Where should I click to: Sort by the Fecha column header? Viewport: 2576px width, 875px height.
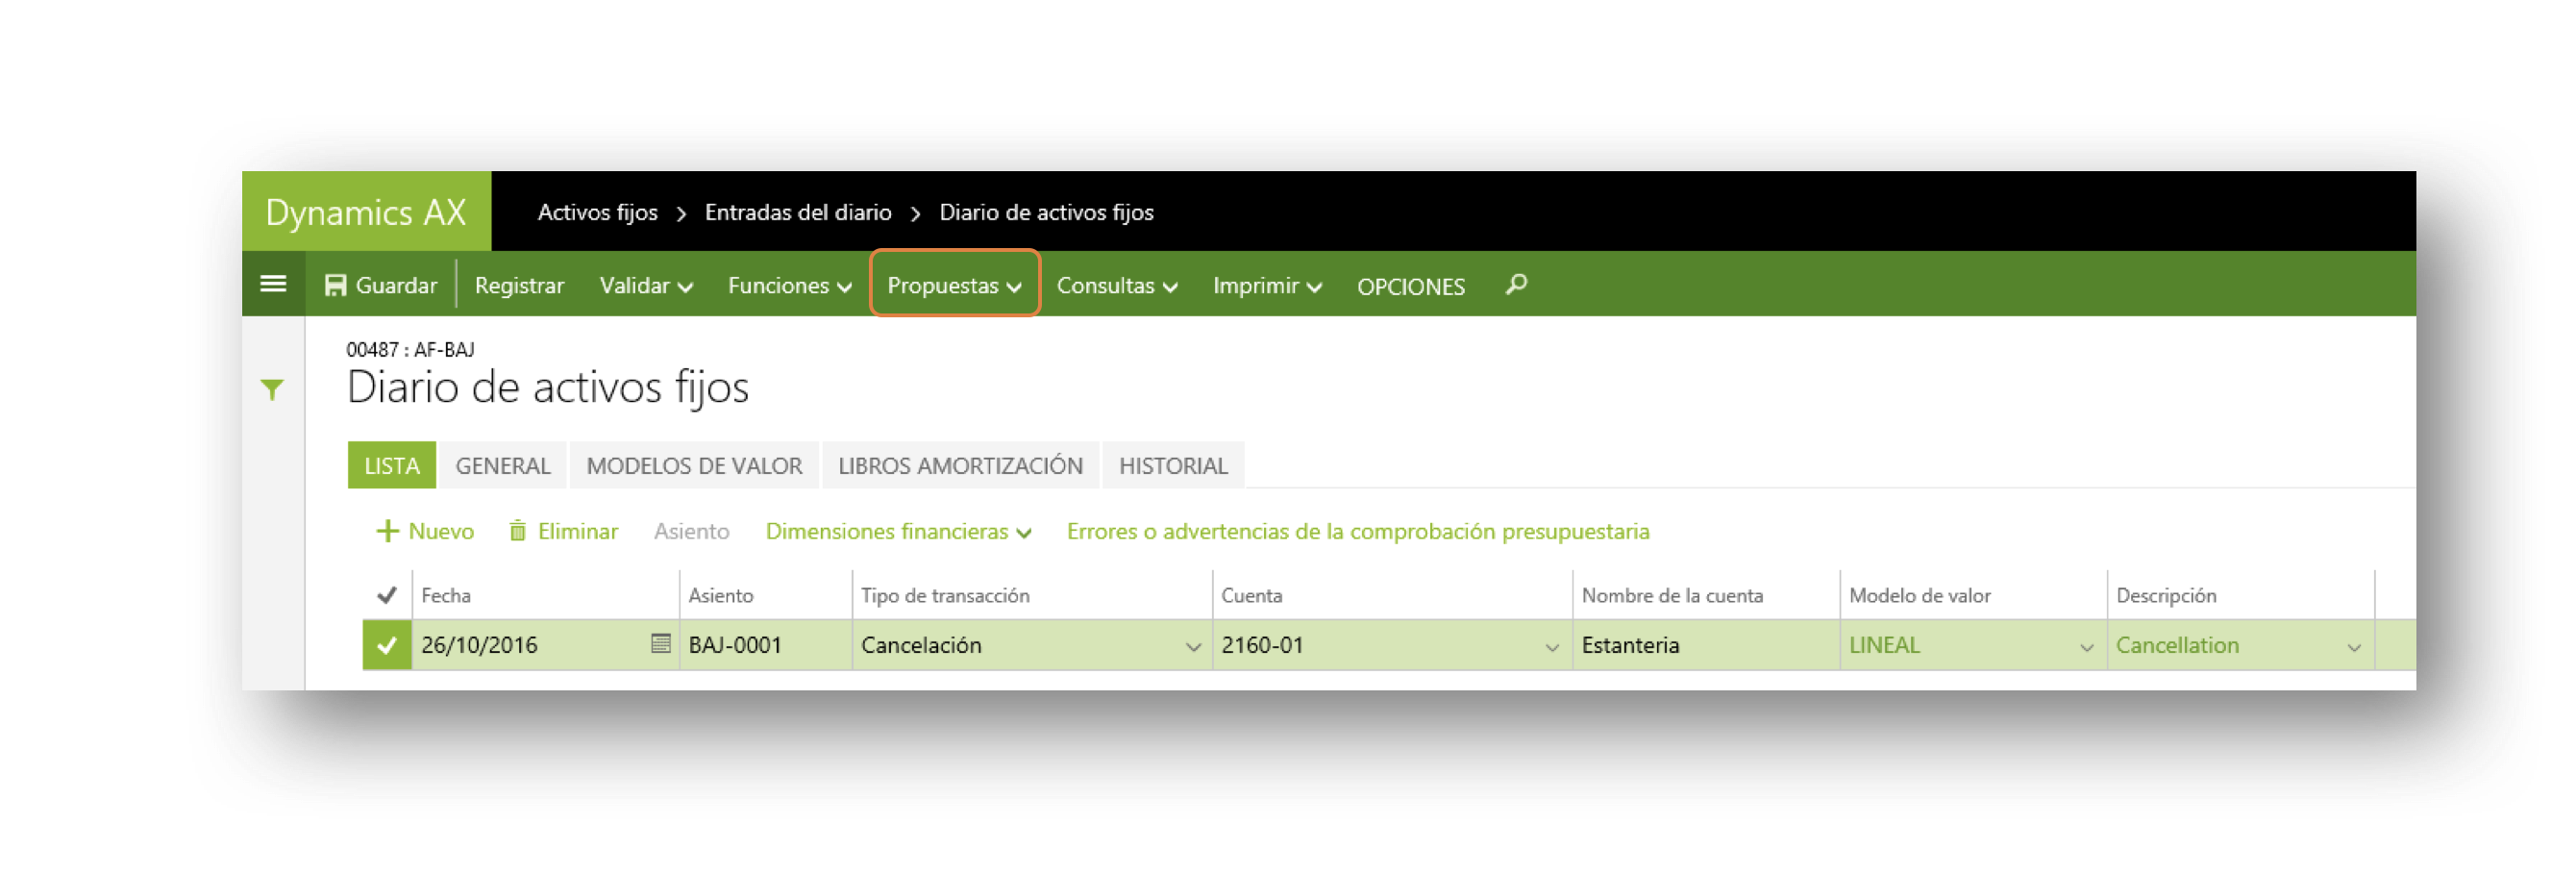[446, 595]
